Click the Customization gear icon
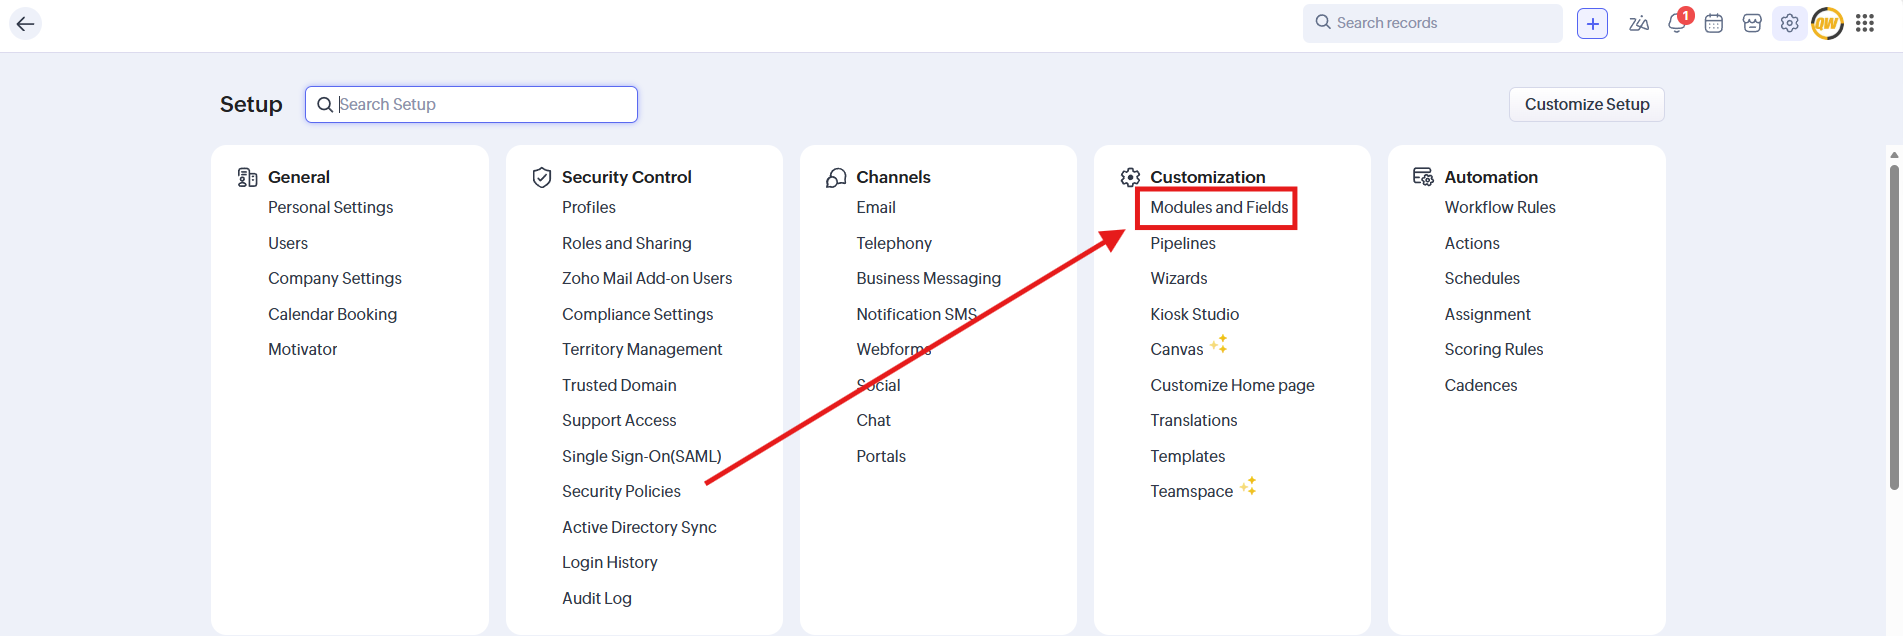Viewport: 1903px width, 636px height. (1130, 177)
